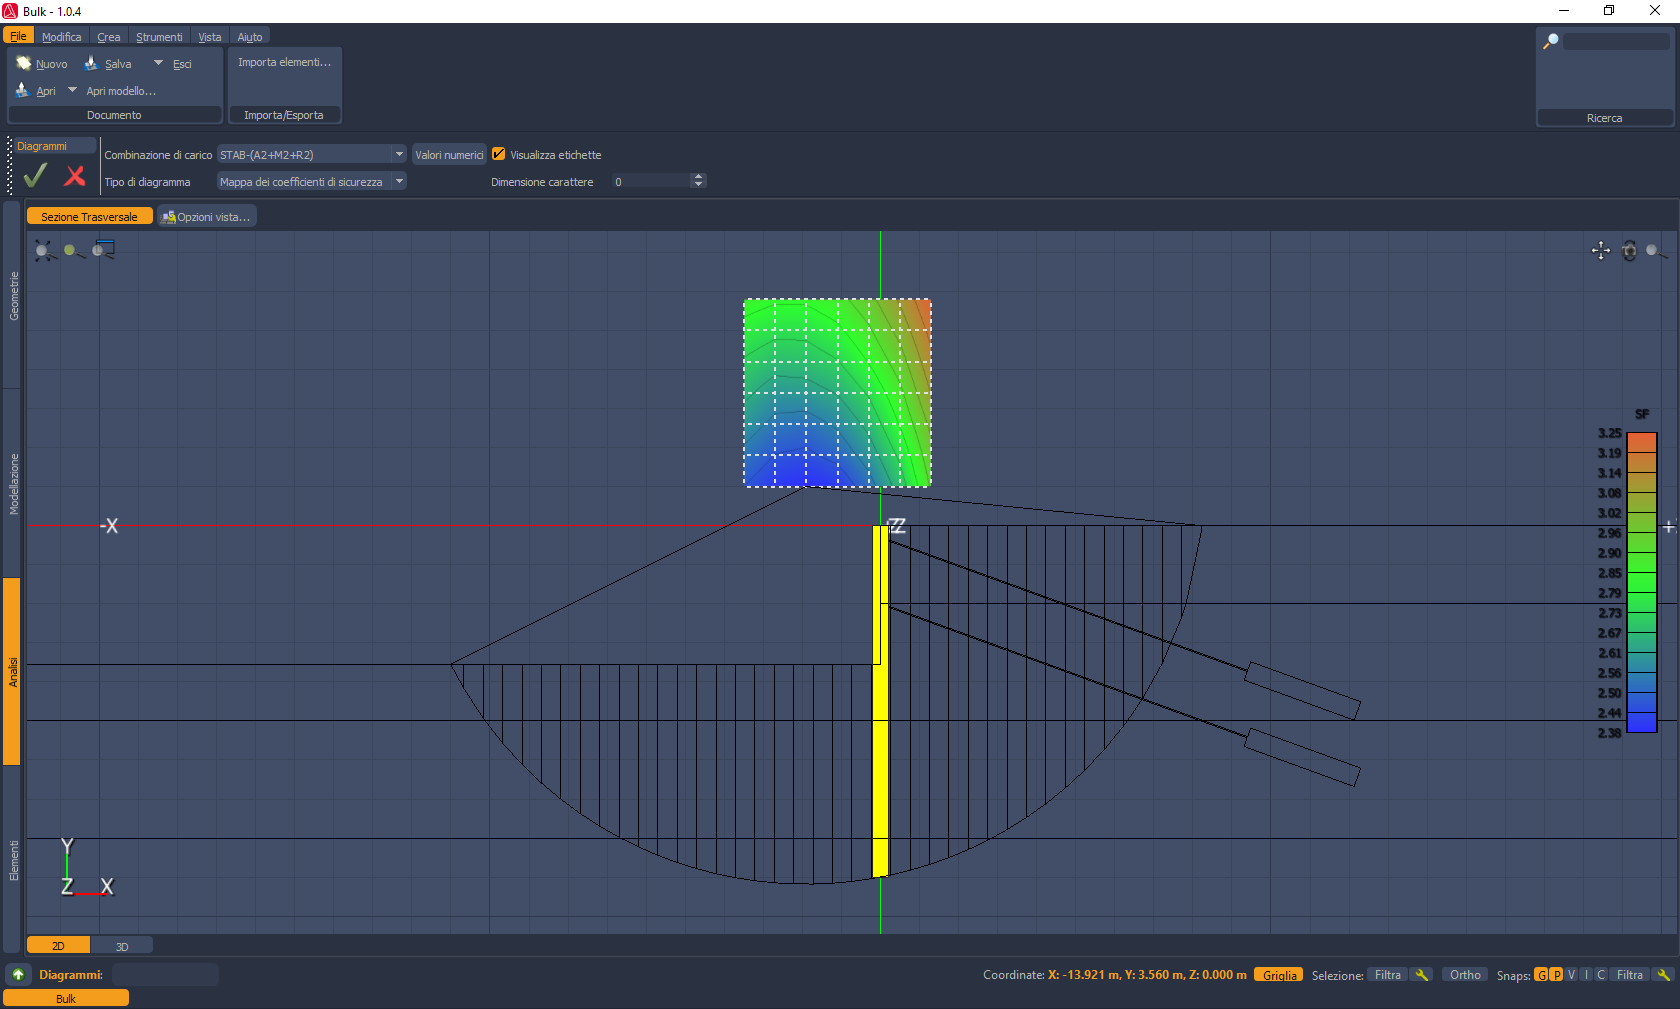Click the yellow retaining wall element
1680x1009 pixels.
(x=880, y=701)
